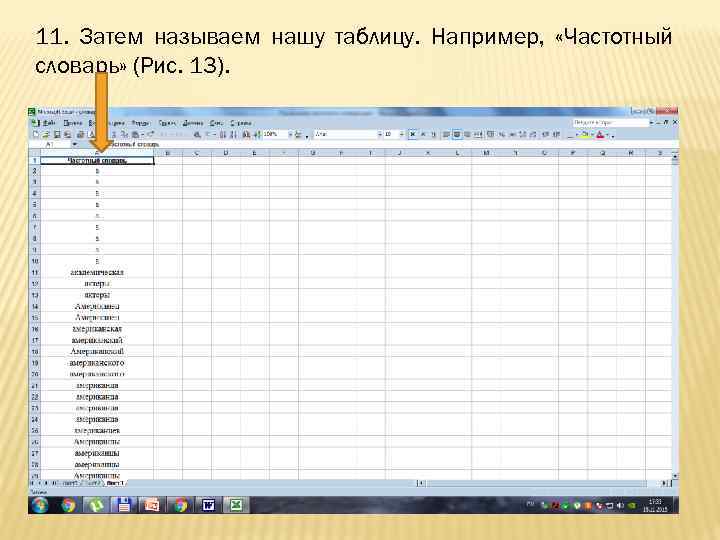Open Windows Start button
Viewport: 720px width, 540px height.
coord(40,505)
